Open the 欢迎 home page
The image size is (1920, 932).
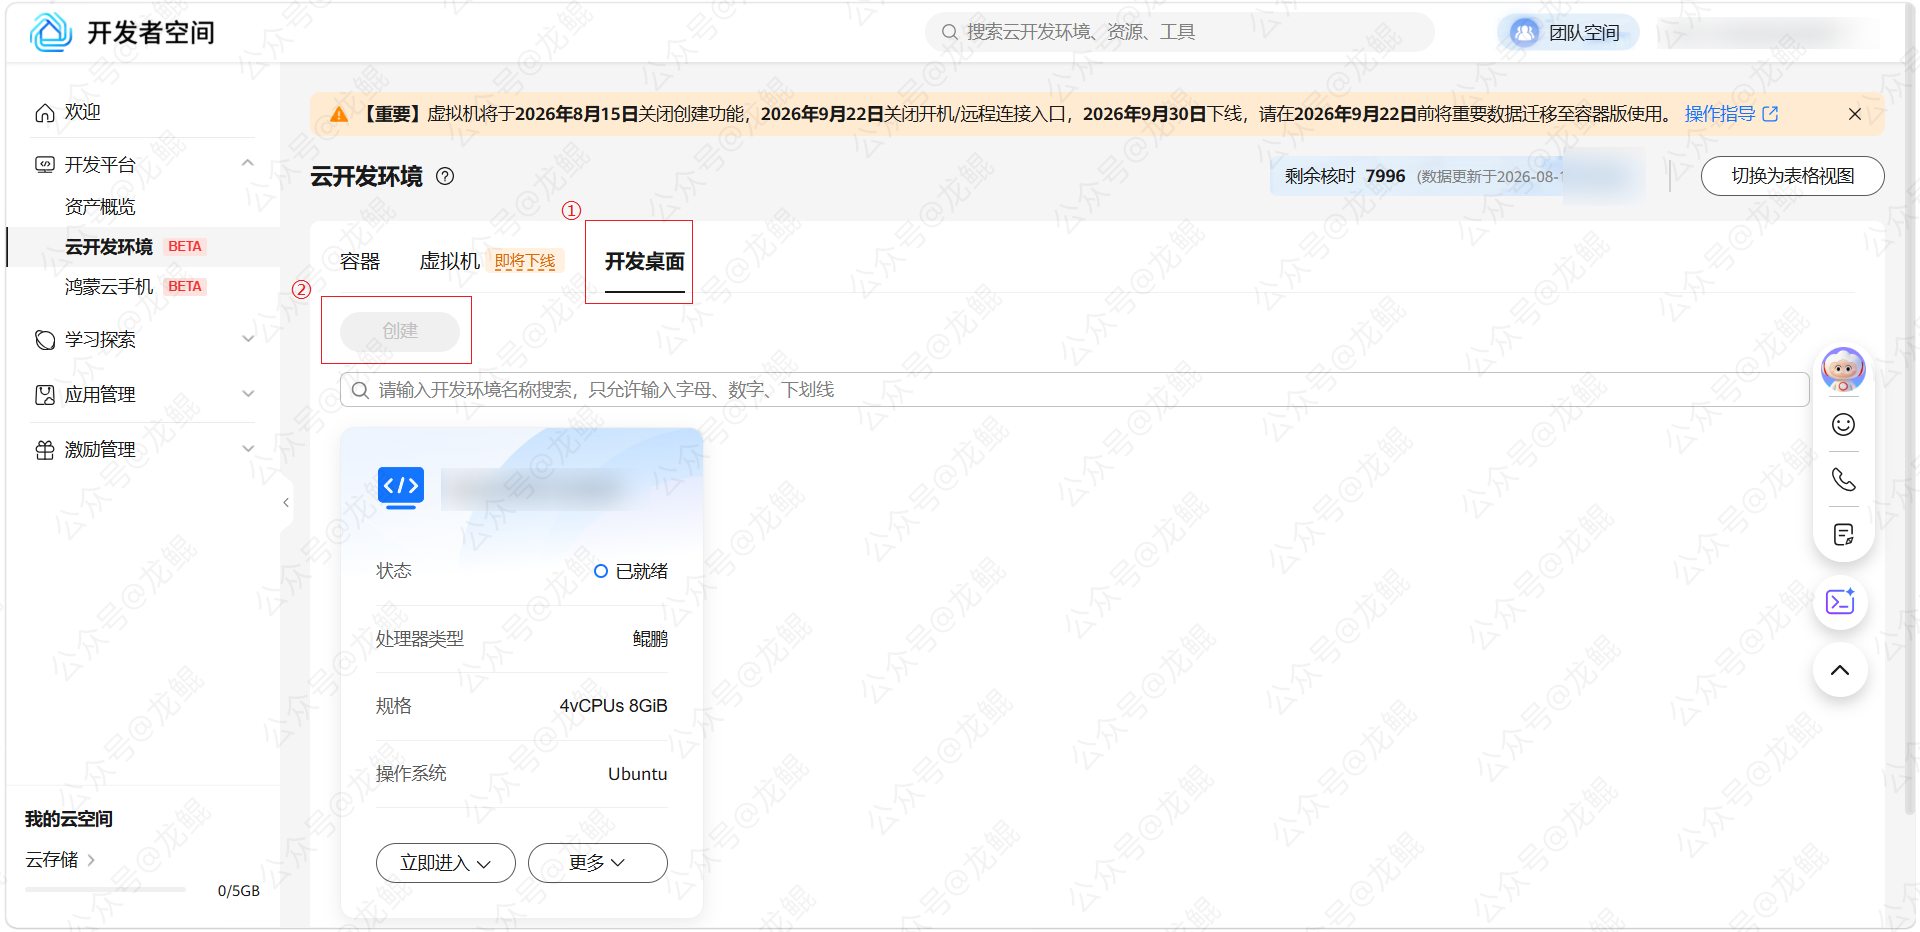tap(82, 112)
